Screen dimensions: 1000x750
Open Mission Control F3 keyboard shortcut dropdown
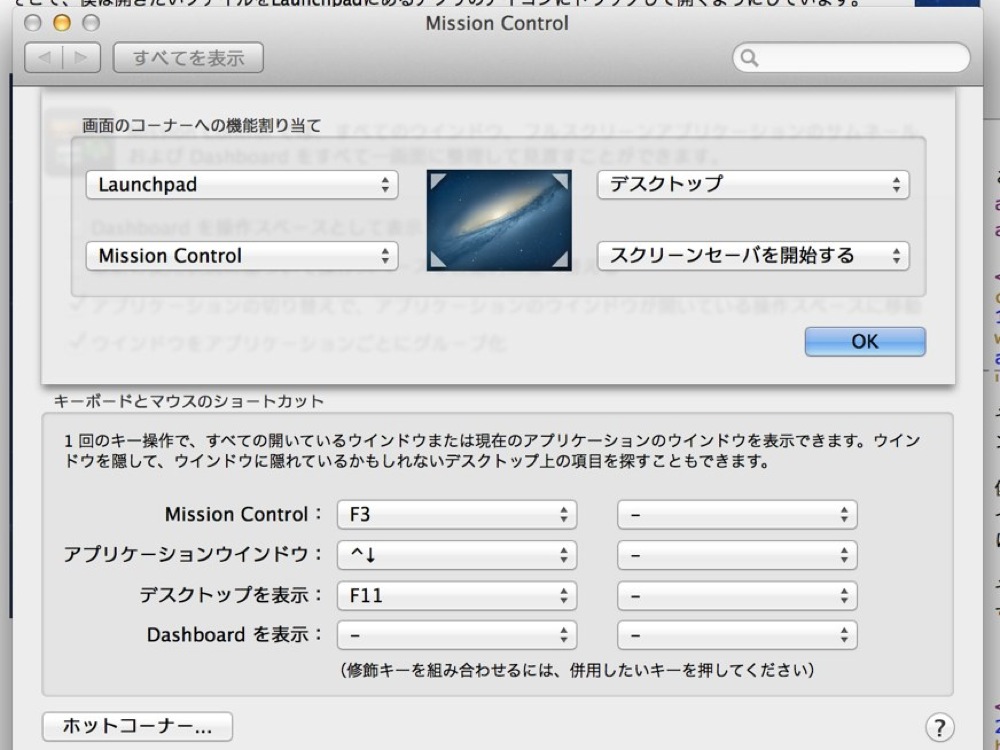pyautogui.click(x=457, y=515)
